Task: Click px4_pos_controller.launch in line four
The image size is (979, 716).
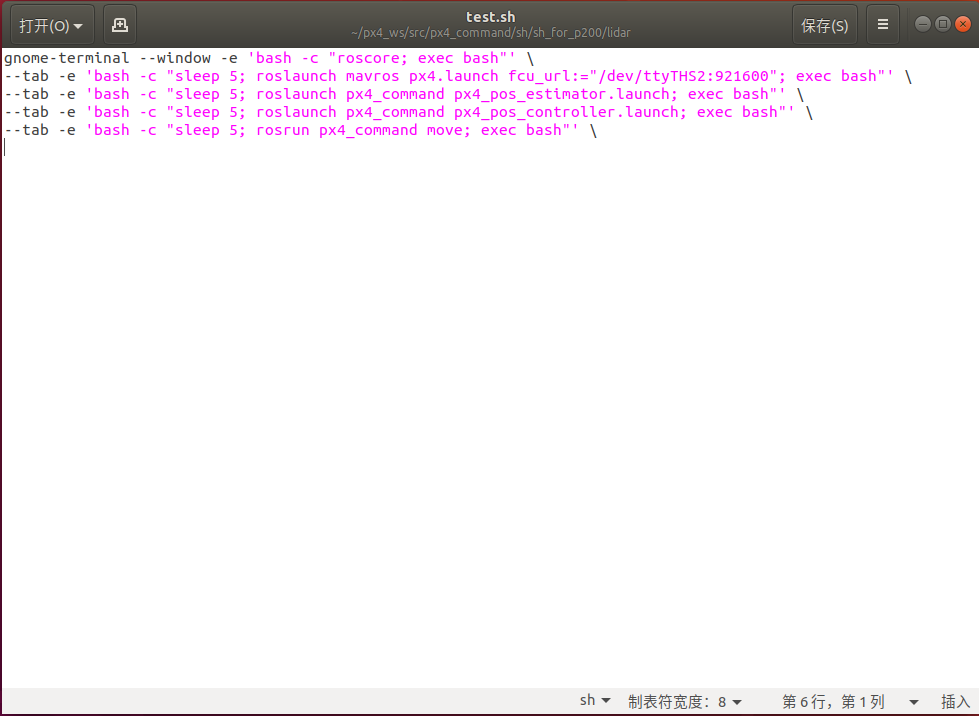Action: coord(566,112)
